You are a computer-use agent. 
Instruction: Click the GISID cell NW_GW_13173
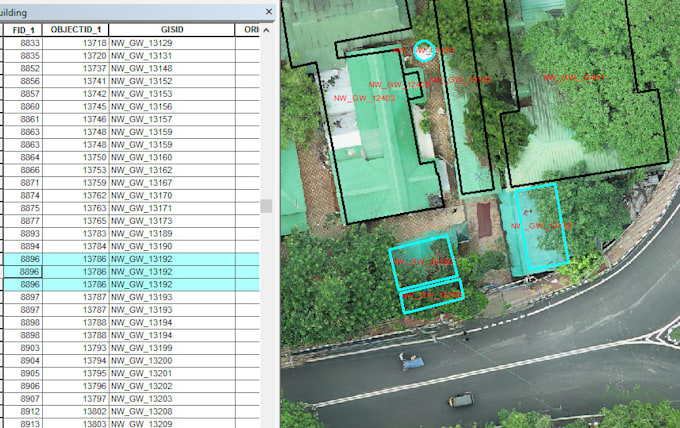[x=172, y=221]
